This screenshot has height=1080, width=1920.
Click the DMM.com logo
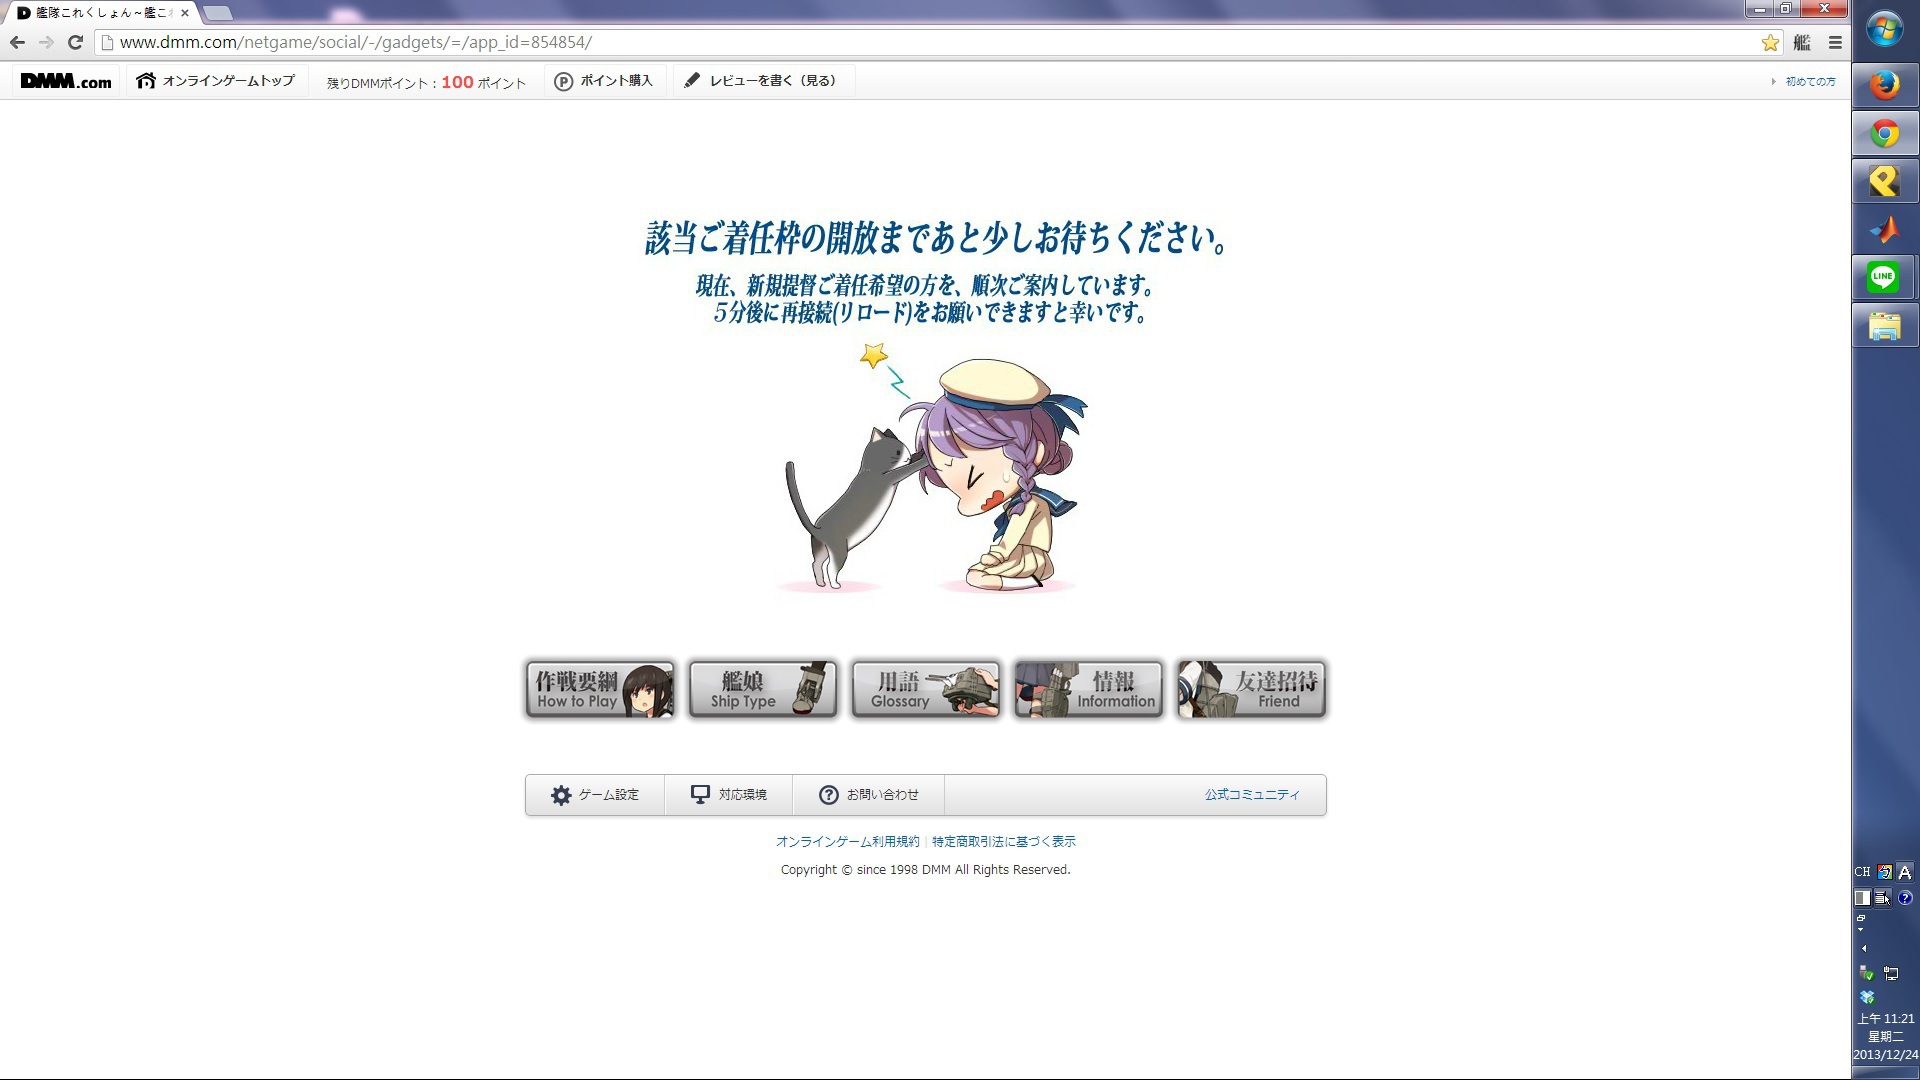[x=66, y=81]
